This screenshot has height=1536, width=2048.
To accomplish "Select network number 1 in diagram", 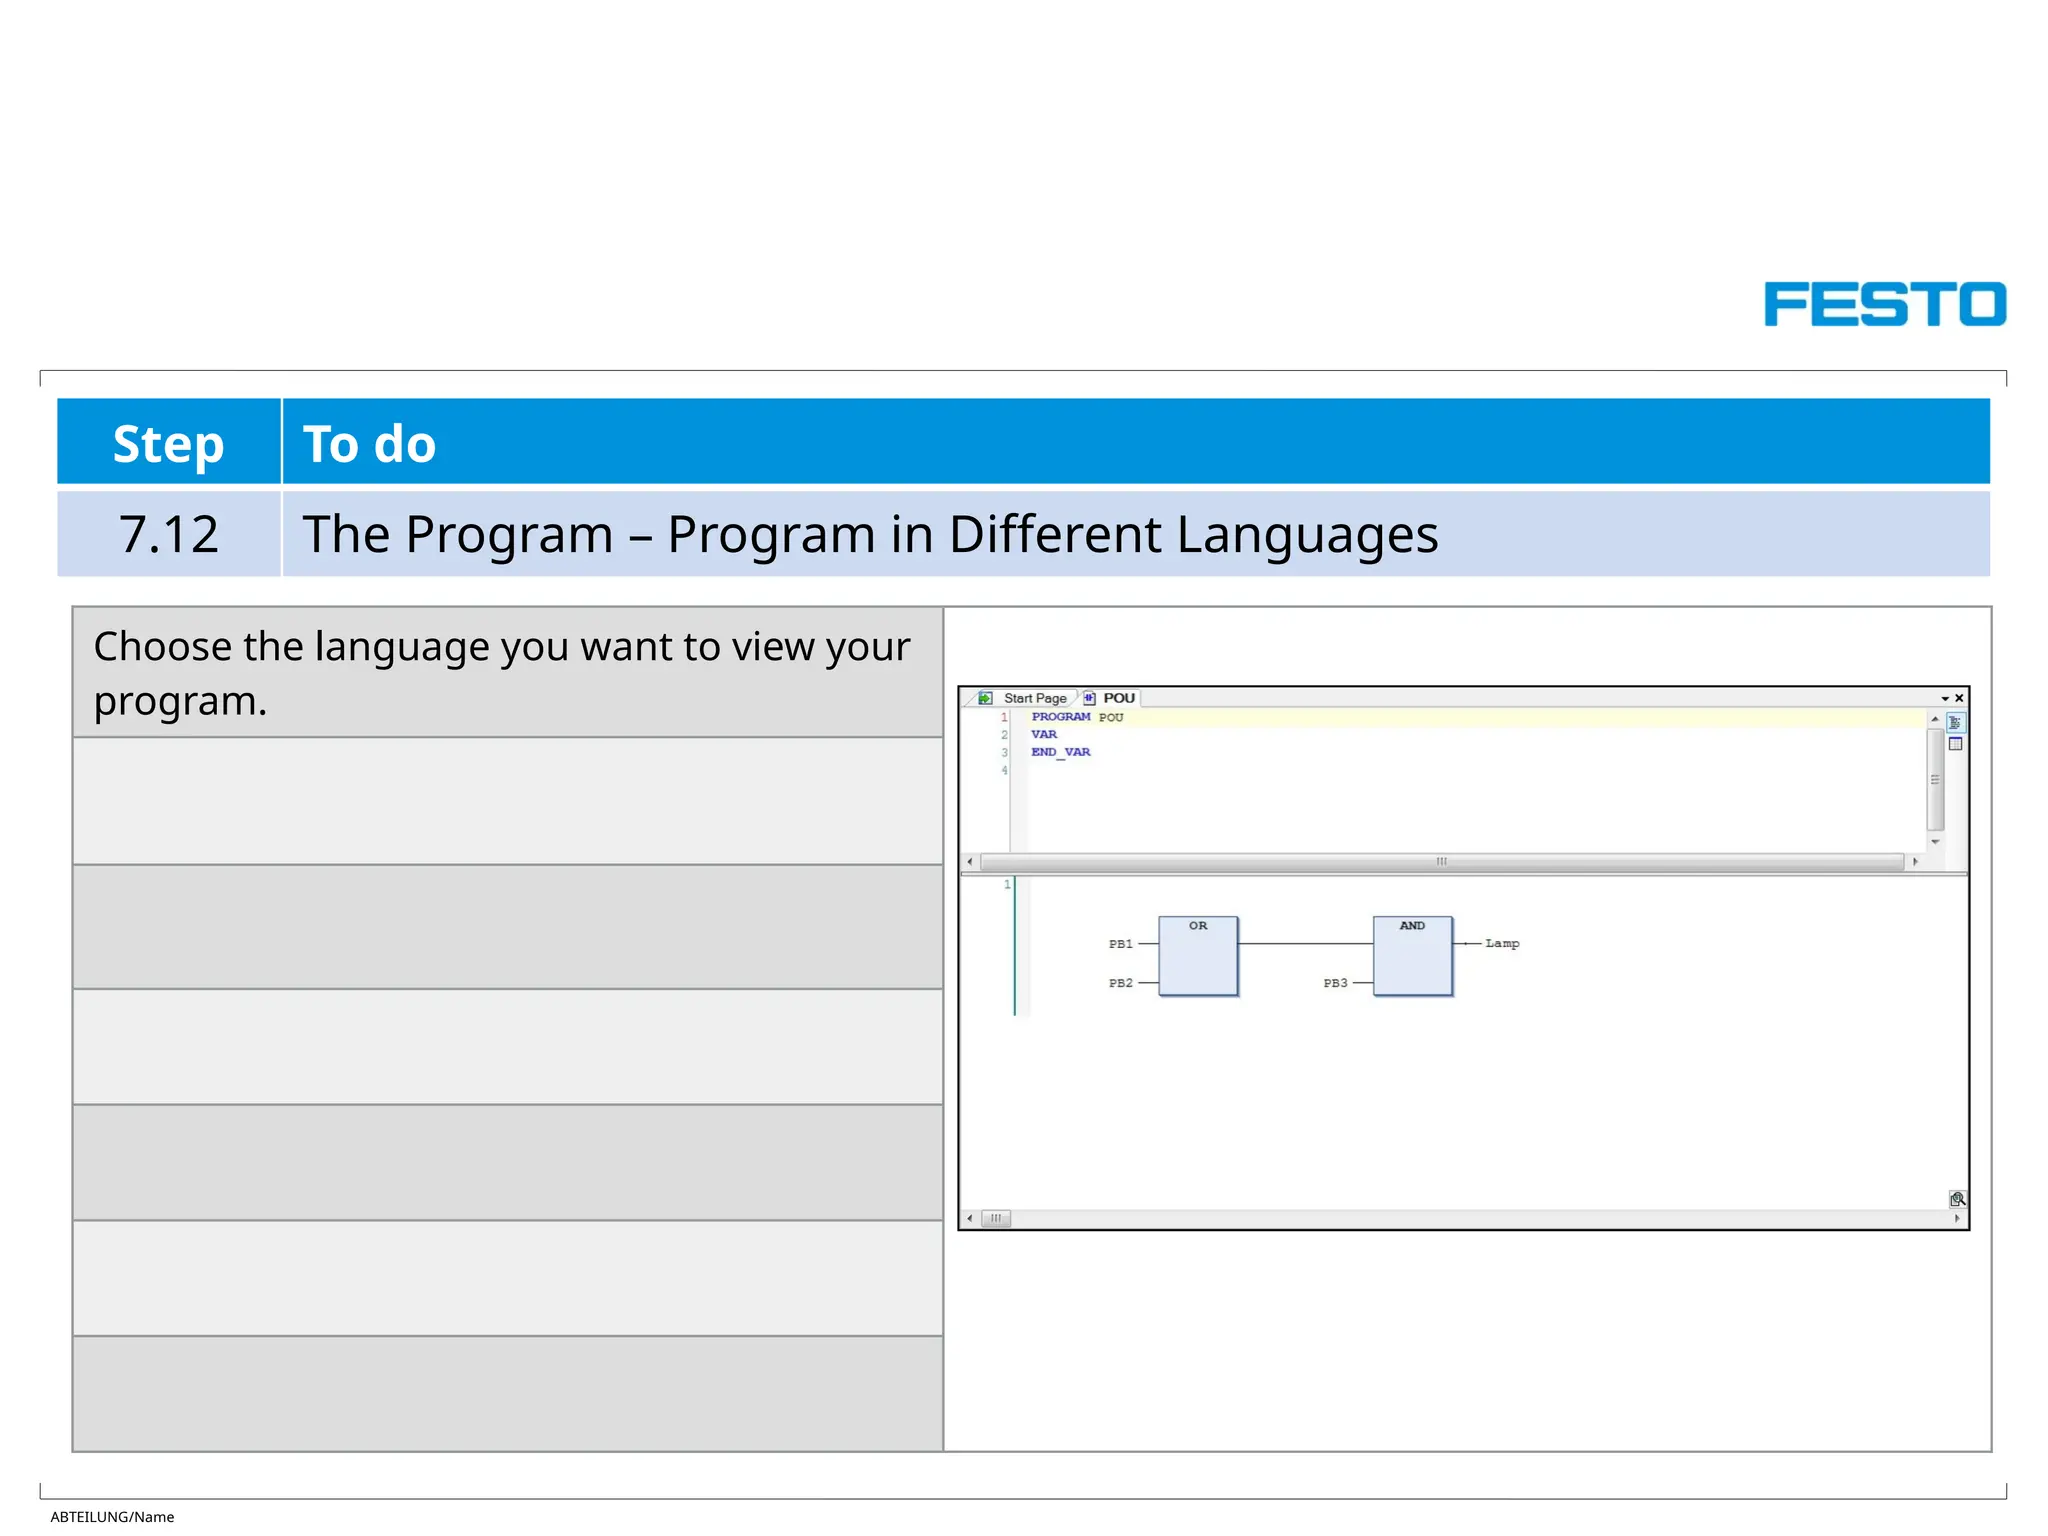I will (1007, 884).
